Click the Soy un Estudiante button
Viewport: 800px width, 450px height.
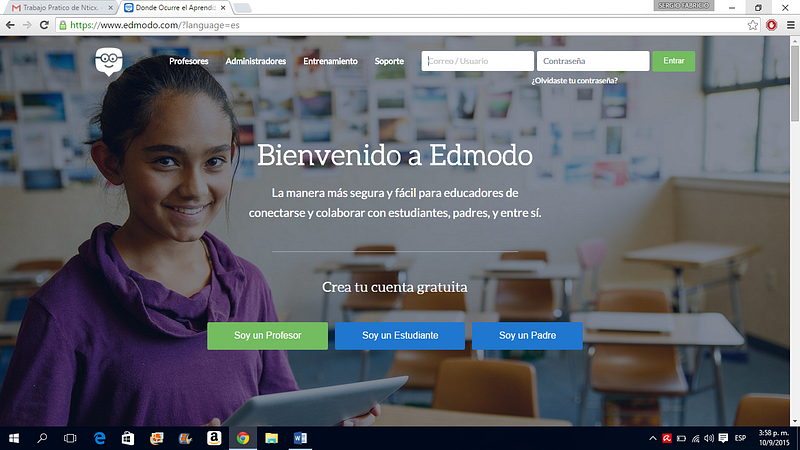point(400,336)
